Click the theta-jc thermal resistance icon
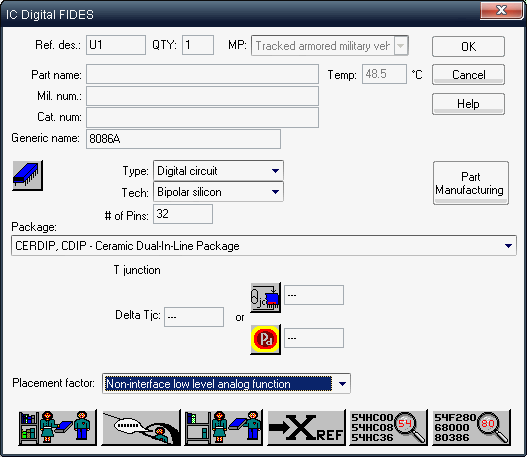 (266, 298)
